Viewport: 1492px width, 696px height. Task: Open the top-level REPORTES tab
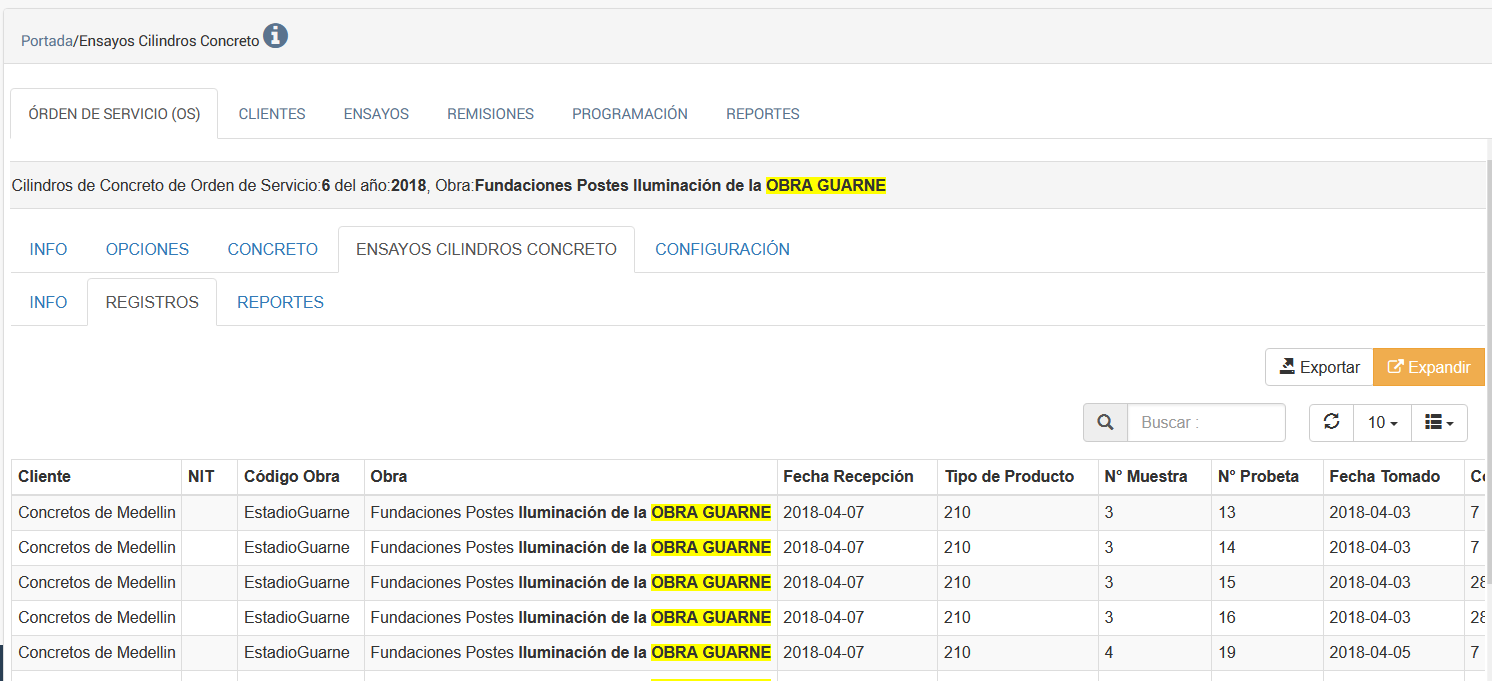(x=762, y=114)
